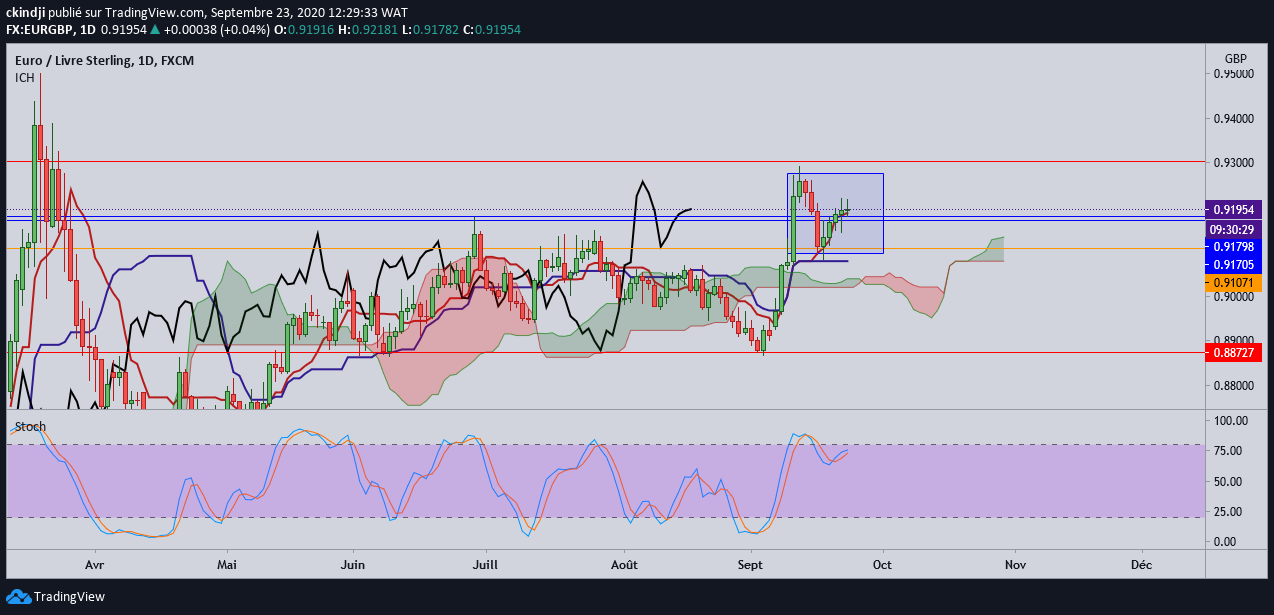This screenshot has width=1274, height=615.
Task: Click the Sept label on time axis
Action: [749, 564]
